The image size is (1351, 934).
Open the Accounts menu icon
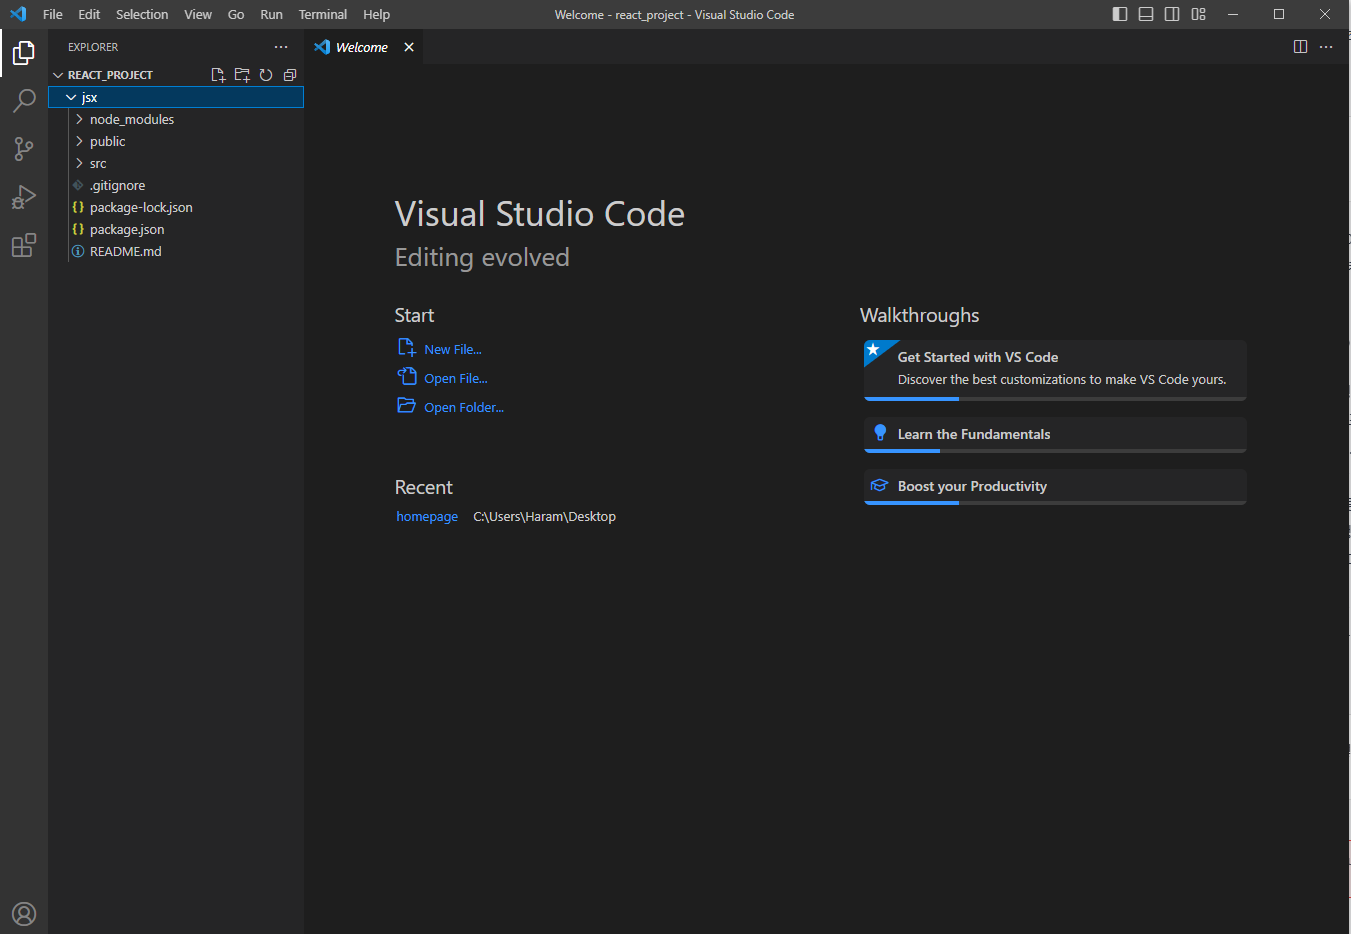[x=24, y=914]
